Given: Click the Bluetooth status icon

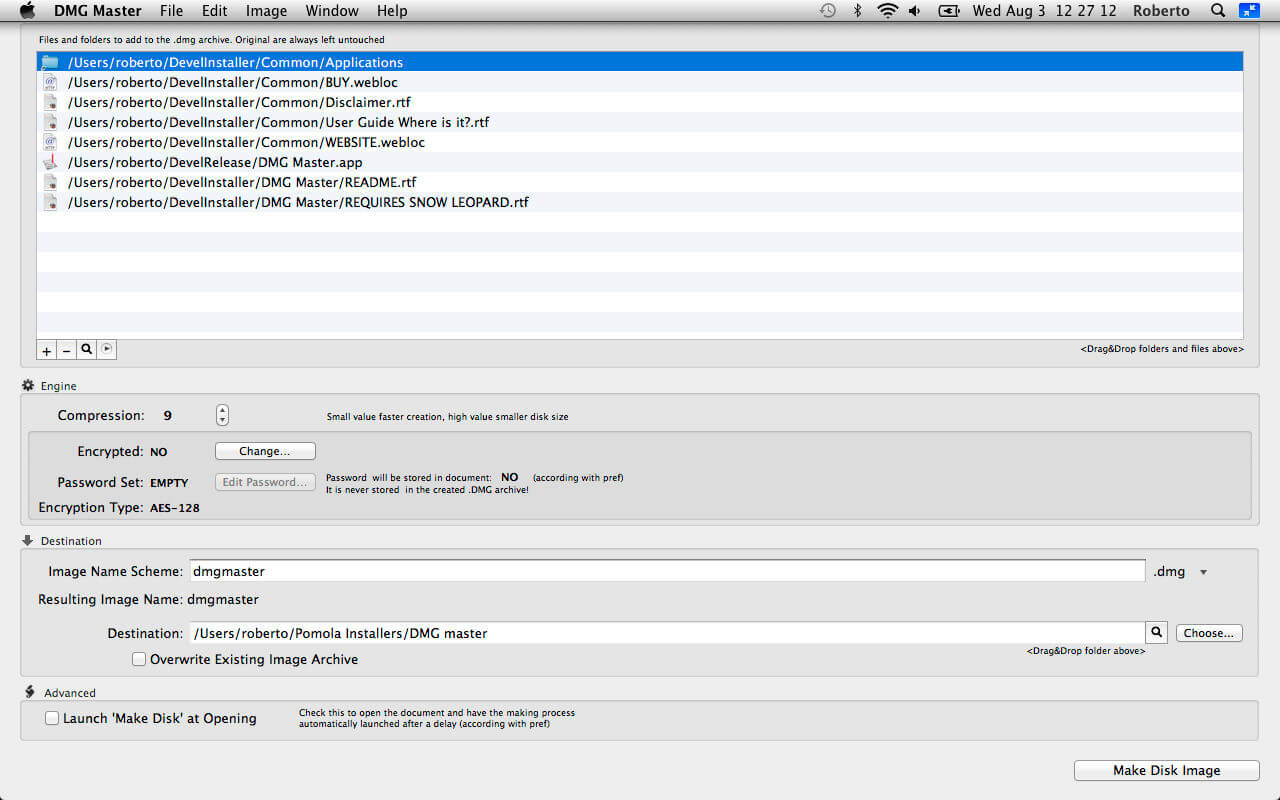Looking at the screenshot, I should (x=857, y=11).
